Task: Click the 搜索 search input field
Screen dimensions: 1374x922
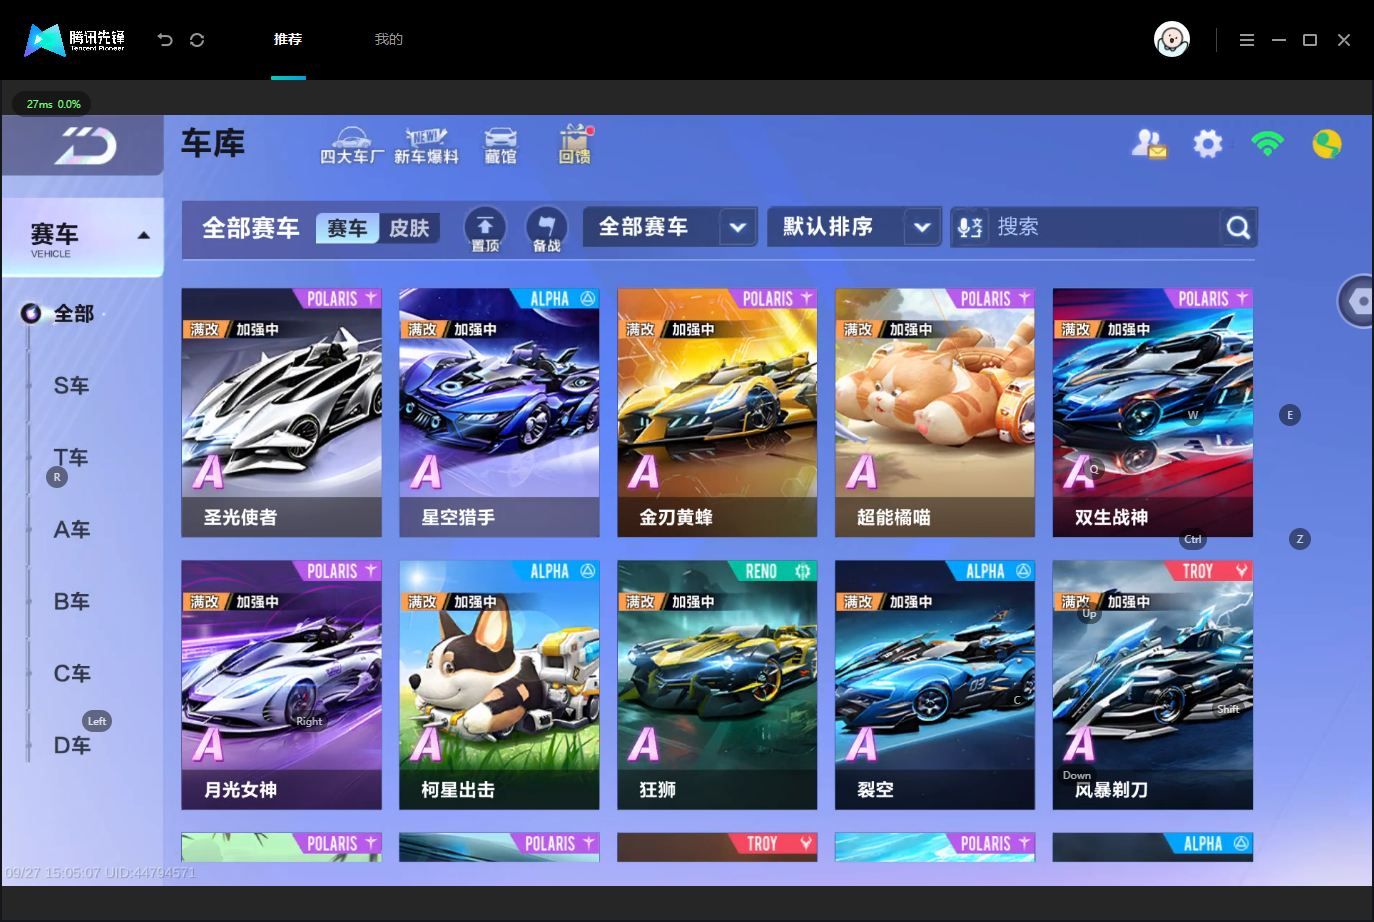Action: pyautogui.click(x=1103, y=228)
